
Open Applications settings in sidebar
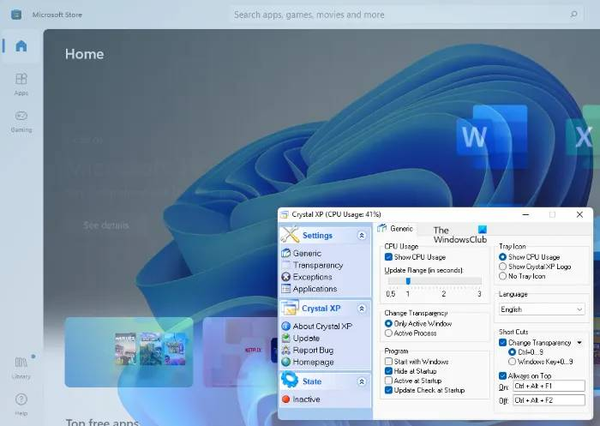pyautogui.click(x=315, y=289)
